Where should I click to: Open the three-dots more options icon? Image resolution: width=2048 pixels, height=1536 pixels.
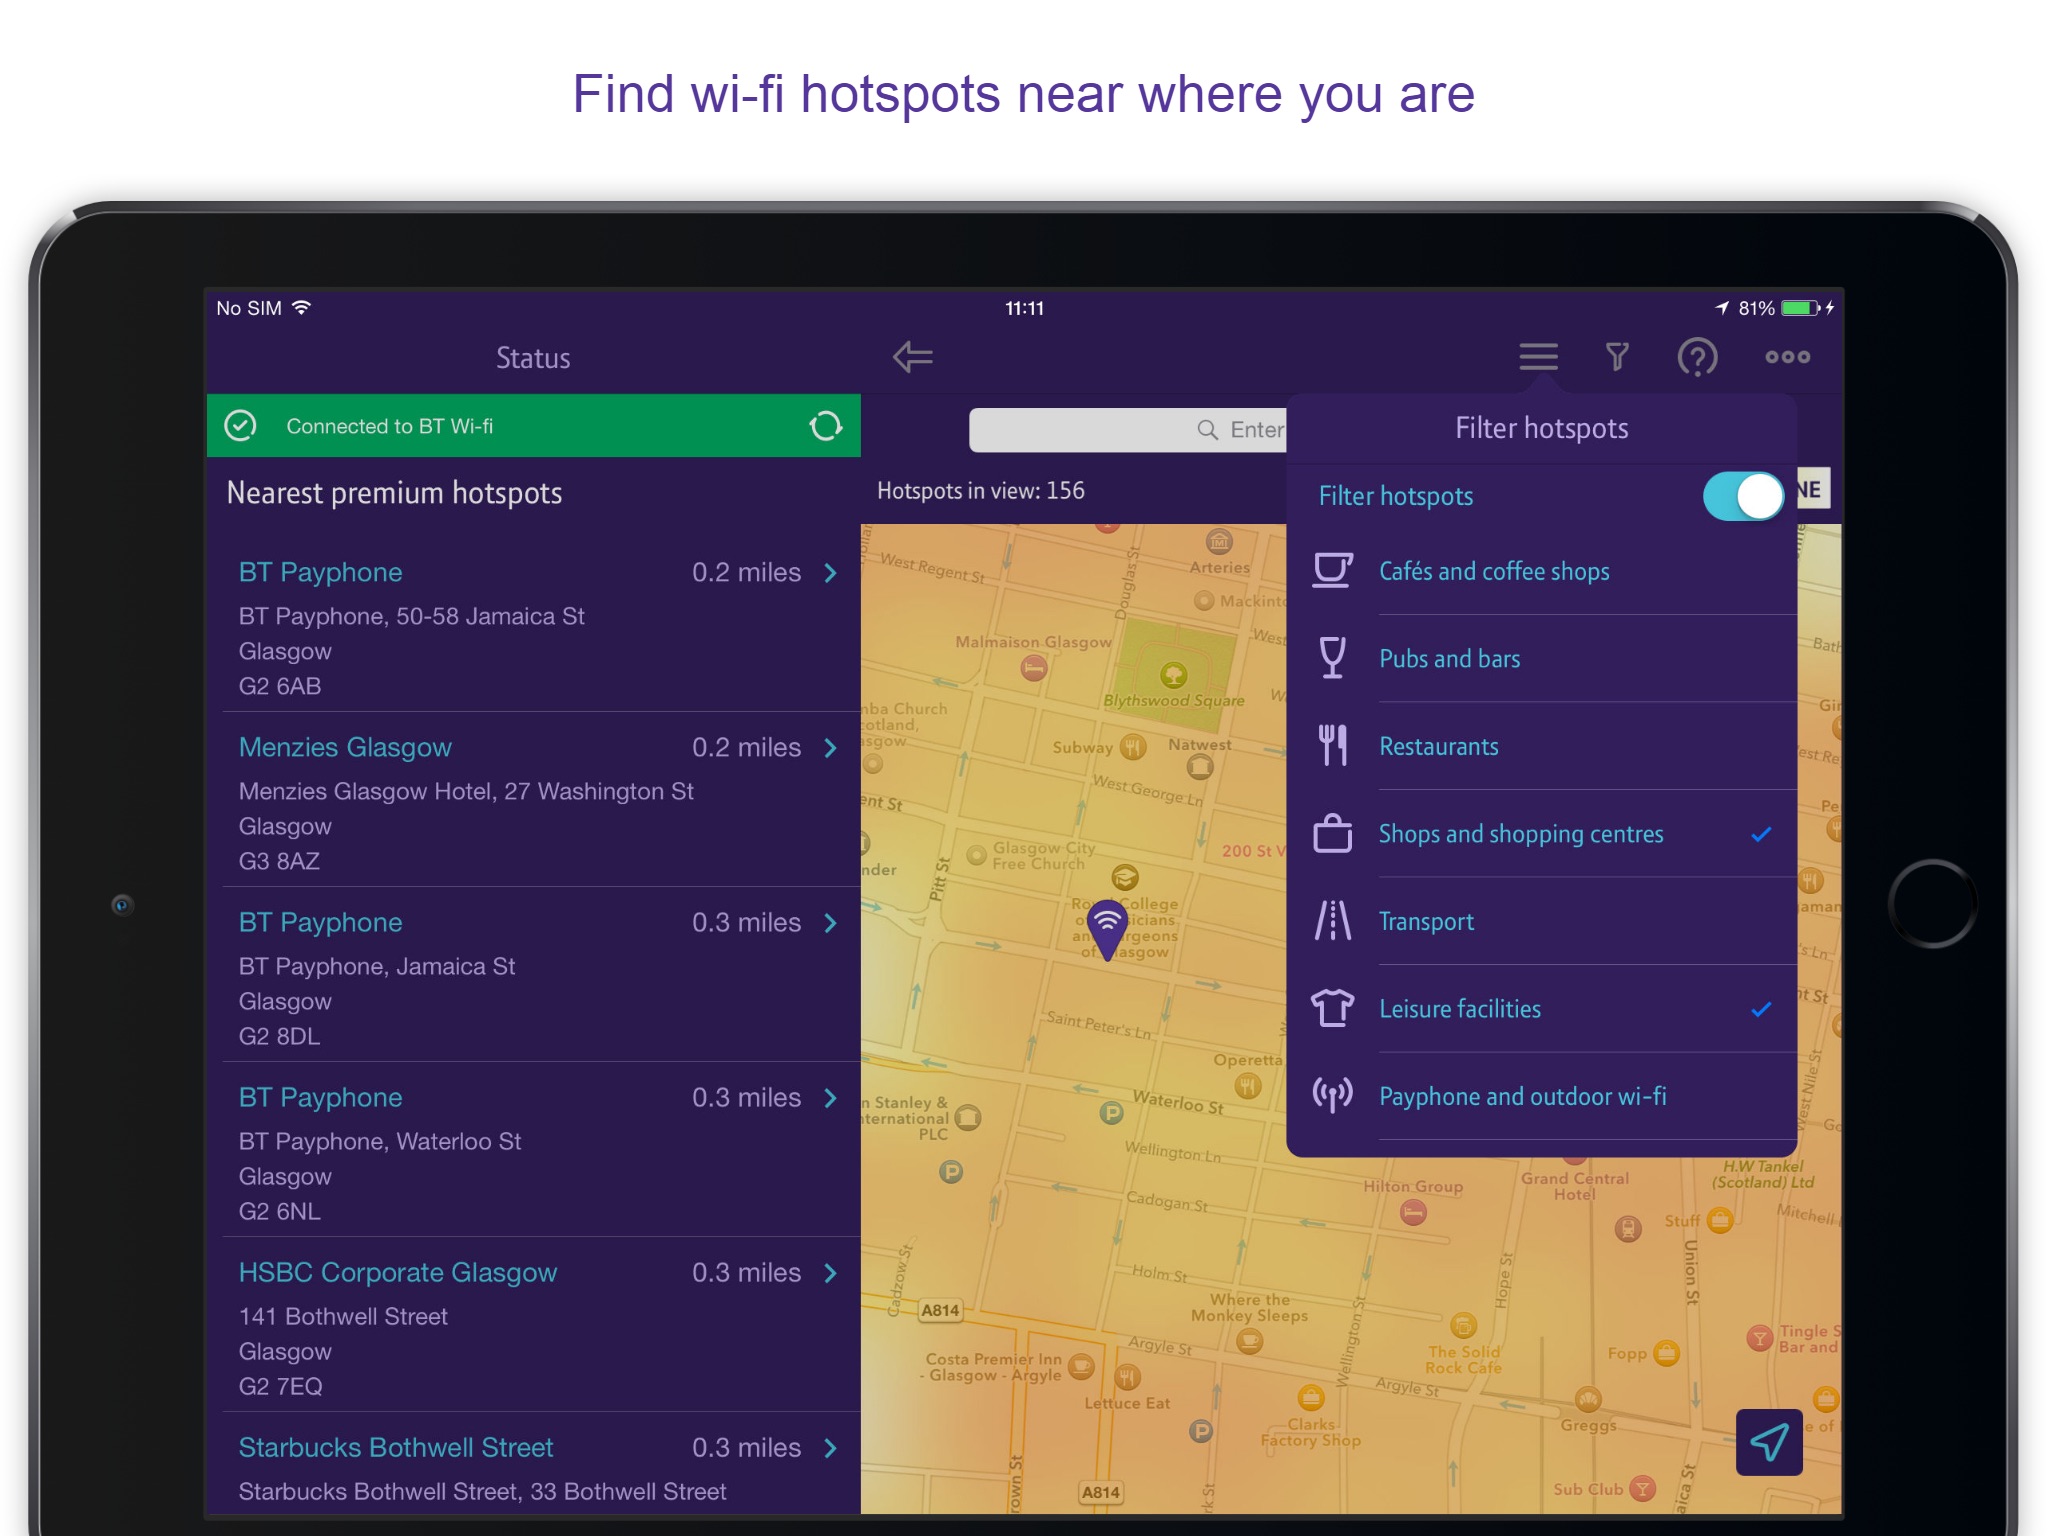point(1787,357)
